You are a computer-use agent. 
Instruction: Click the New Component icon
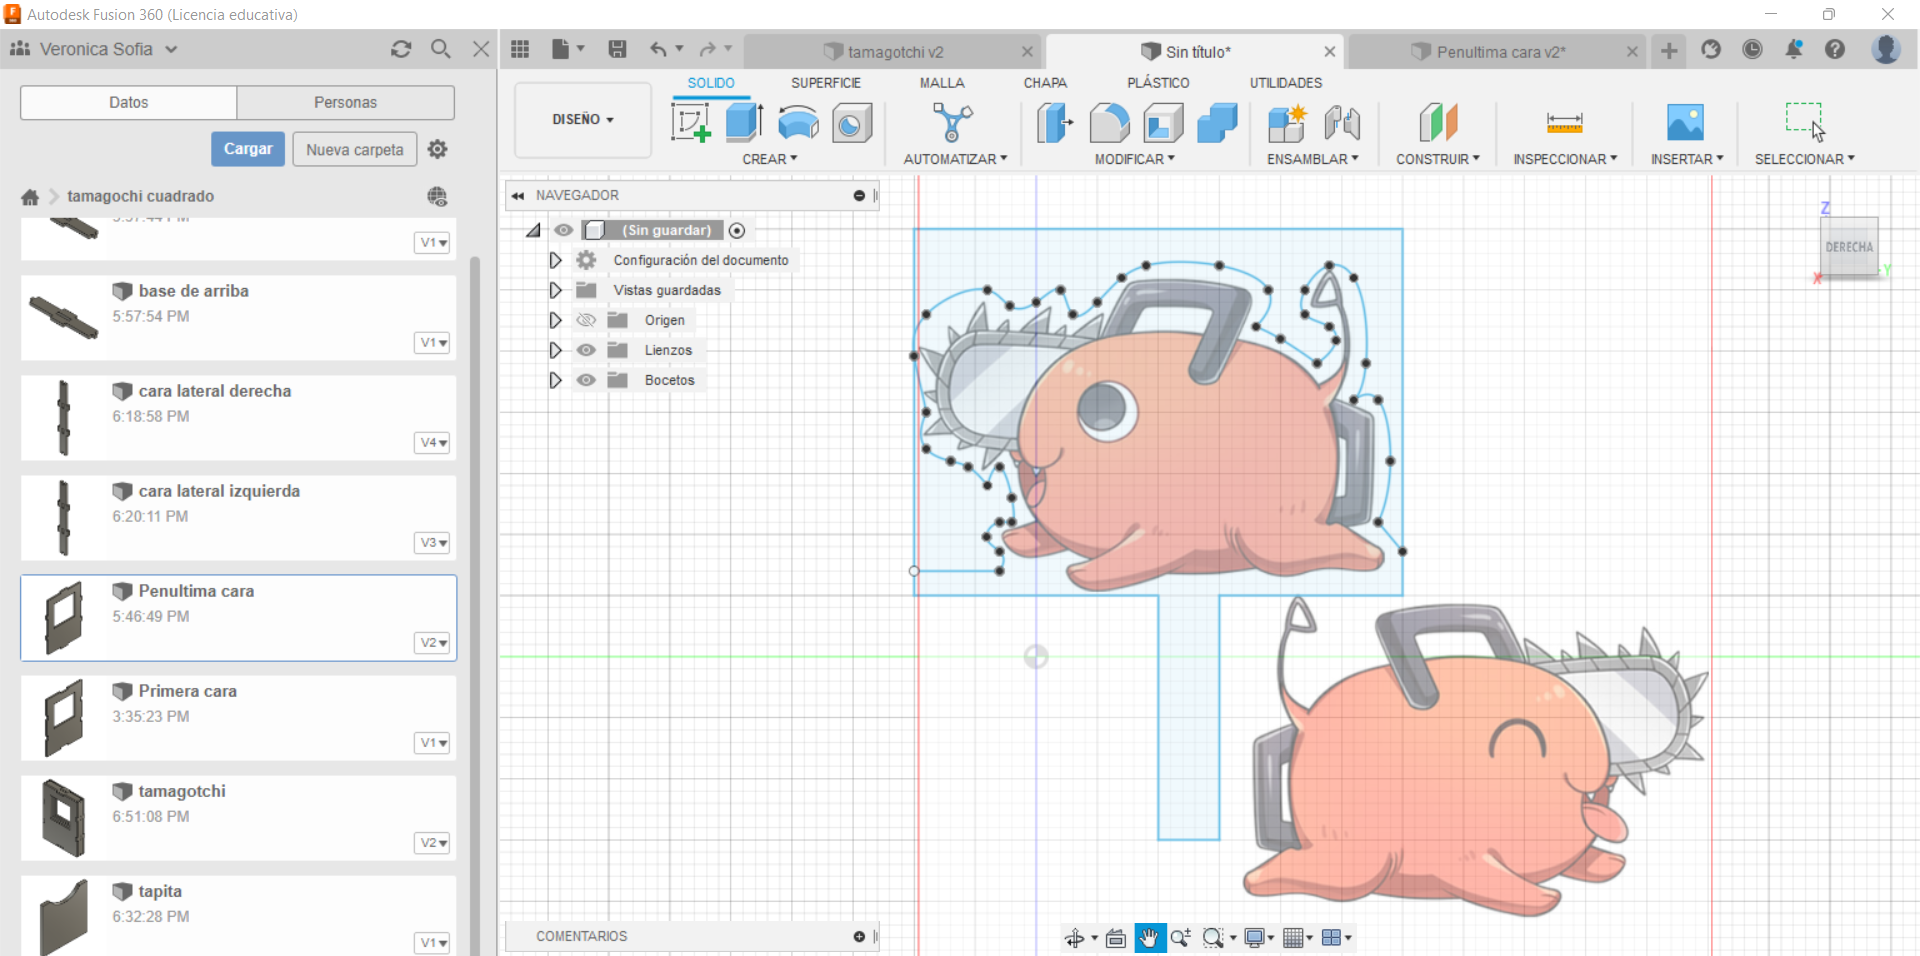coord(1287,123)
